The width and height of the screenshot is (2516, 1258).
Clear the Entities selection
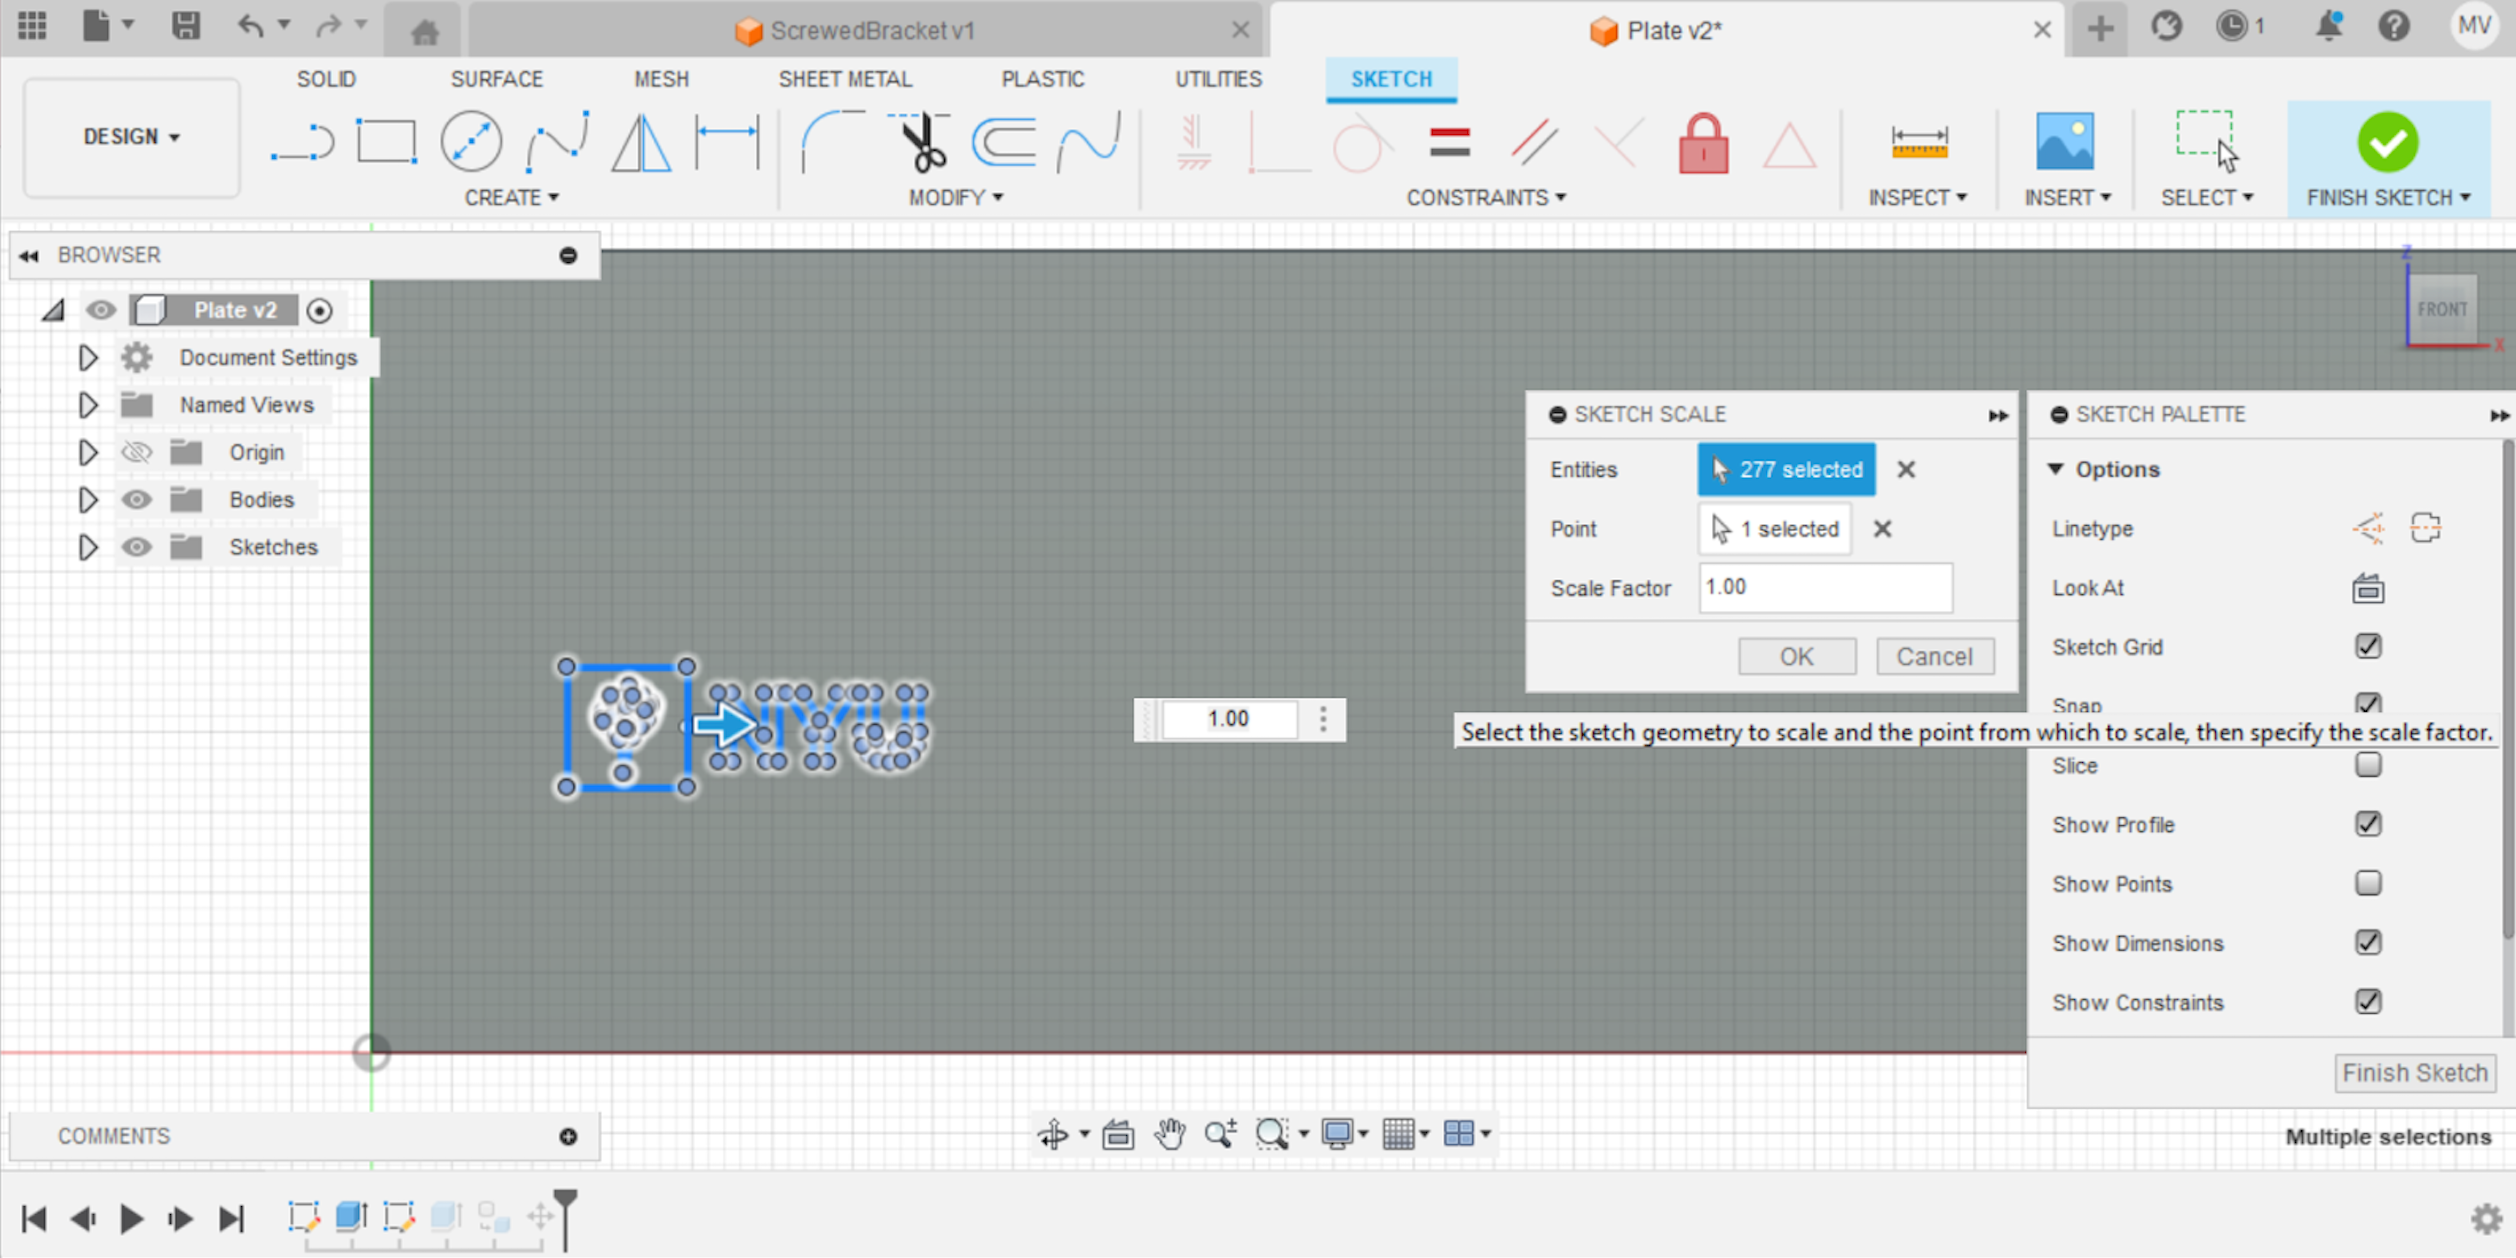tap(1906, 469)
